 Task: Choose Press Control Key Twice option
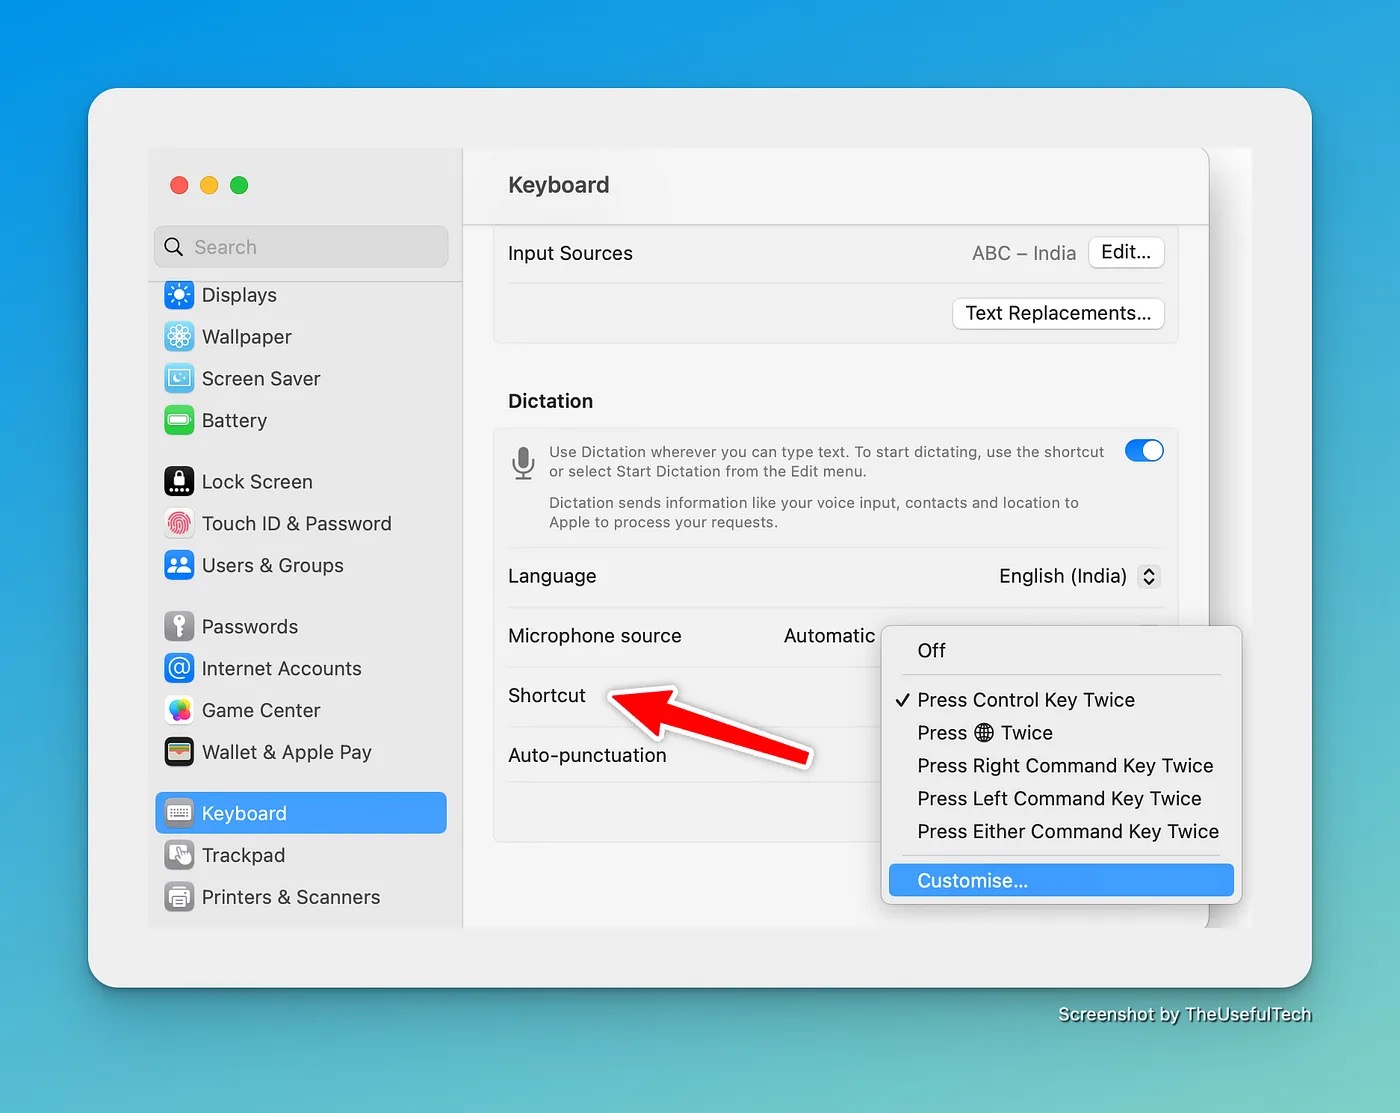(1061, 700)
